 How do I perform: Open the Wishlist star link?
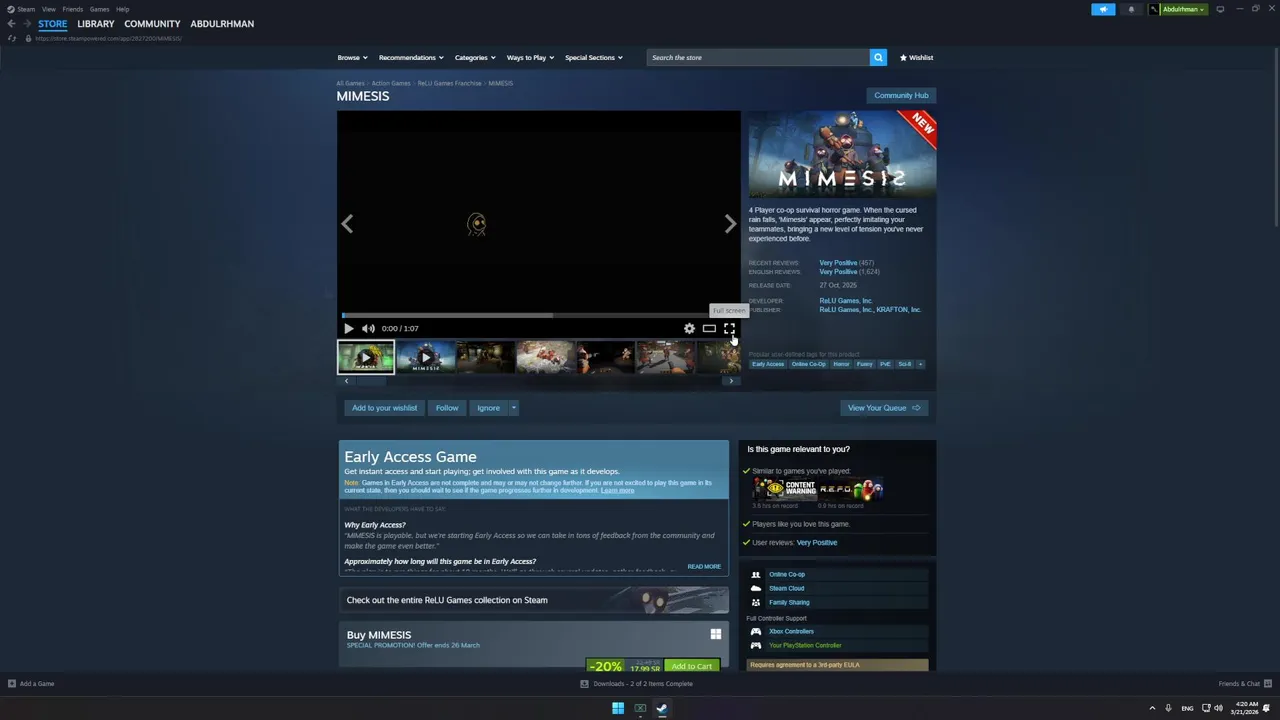coord(916,57)
